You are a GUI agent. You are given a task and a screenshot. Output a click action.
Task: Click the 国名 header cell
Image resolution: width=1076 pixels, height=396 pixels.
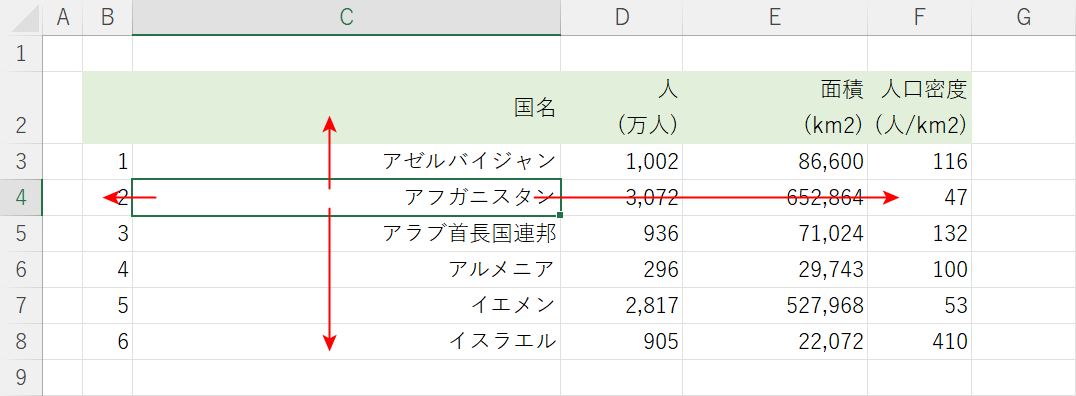click(x=347, y=108)
